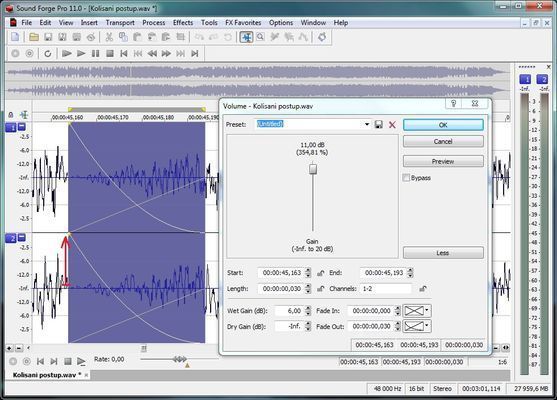This screenshot has height=400, width=557.
Task: Toggle meter channel 1 button
Action: [x=525, y=79]
